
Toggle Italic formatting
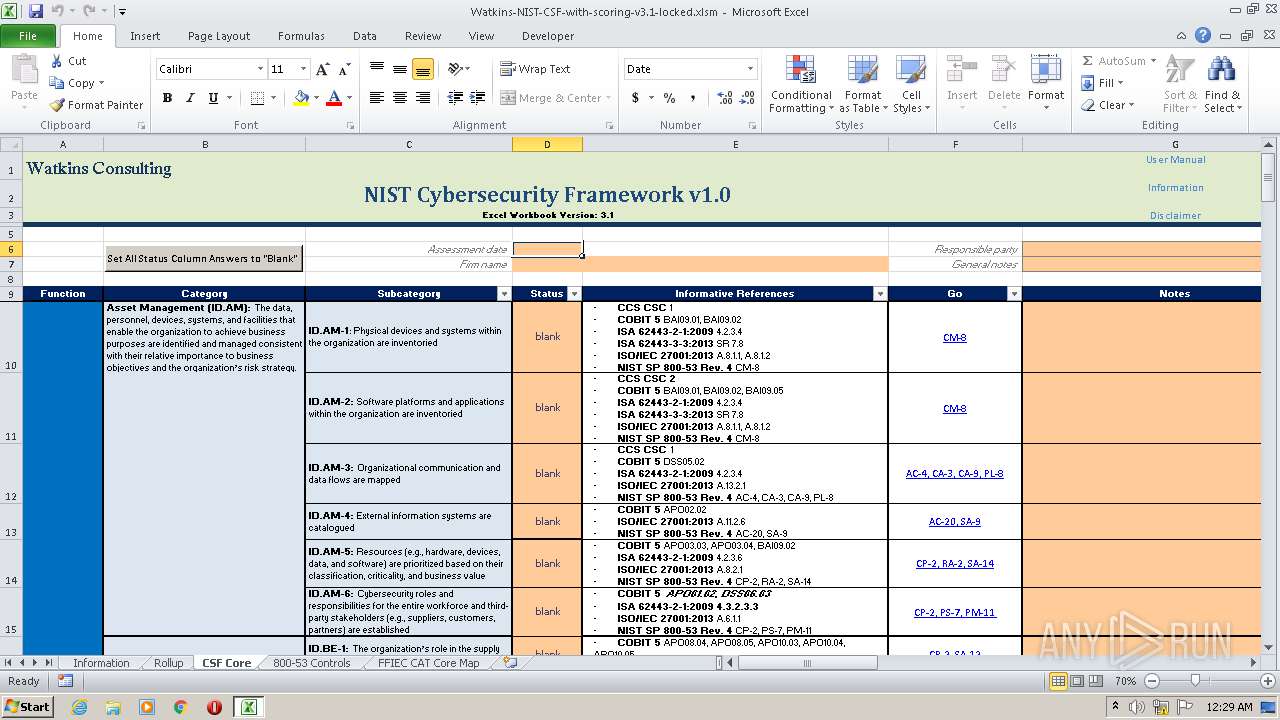coord(190,98)
